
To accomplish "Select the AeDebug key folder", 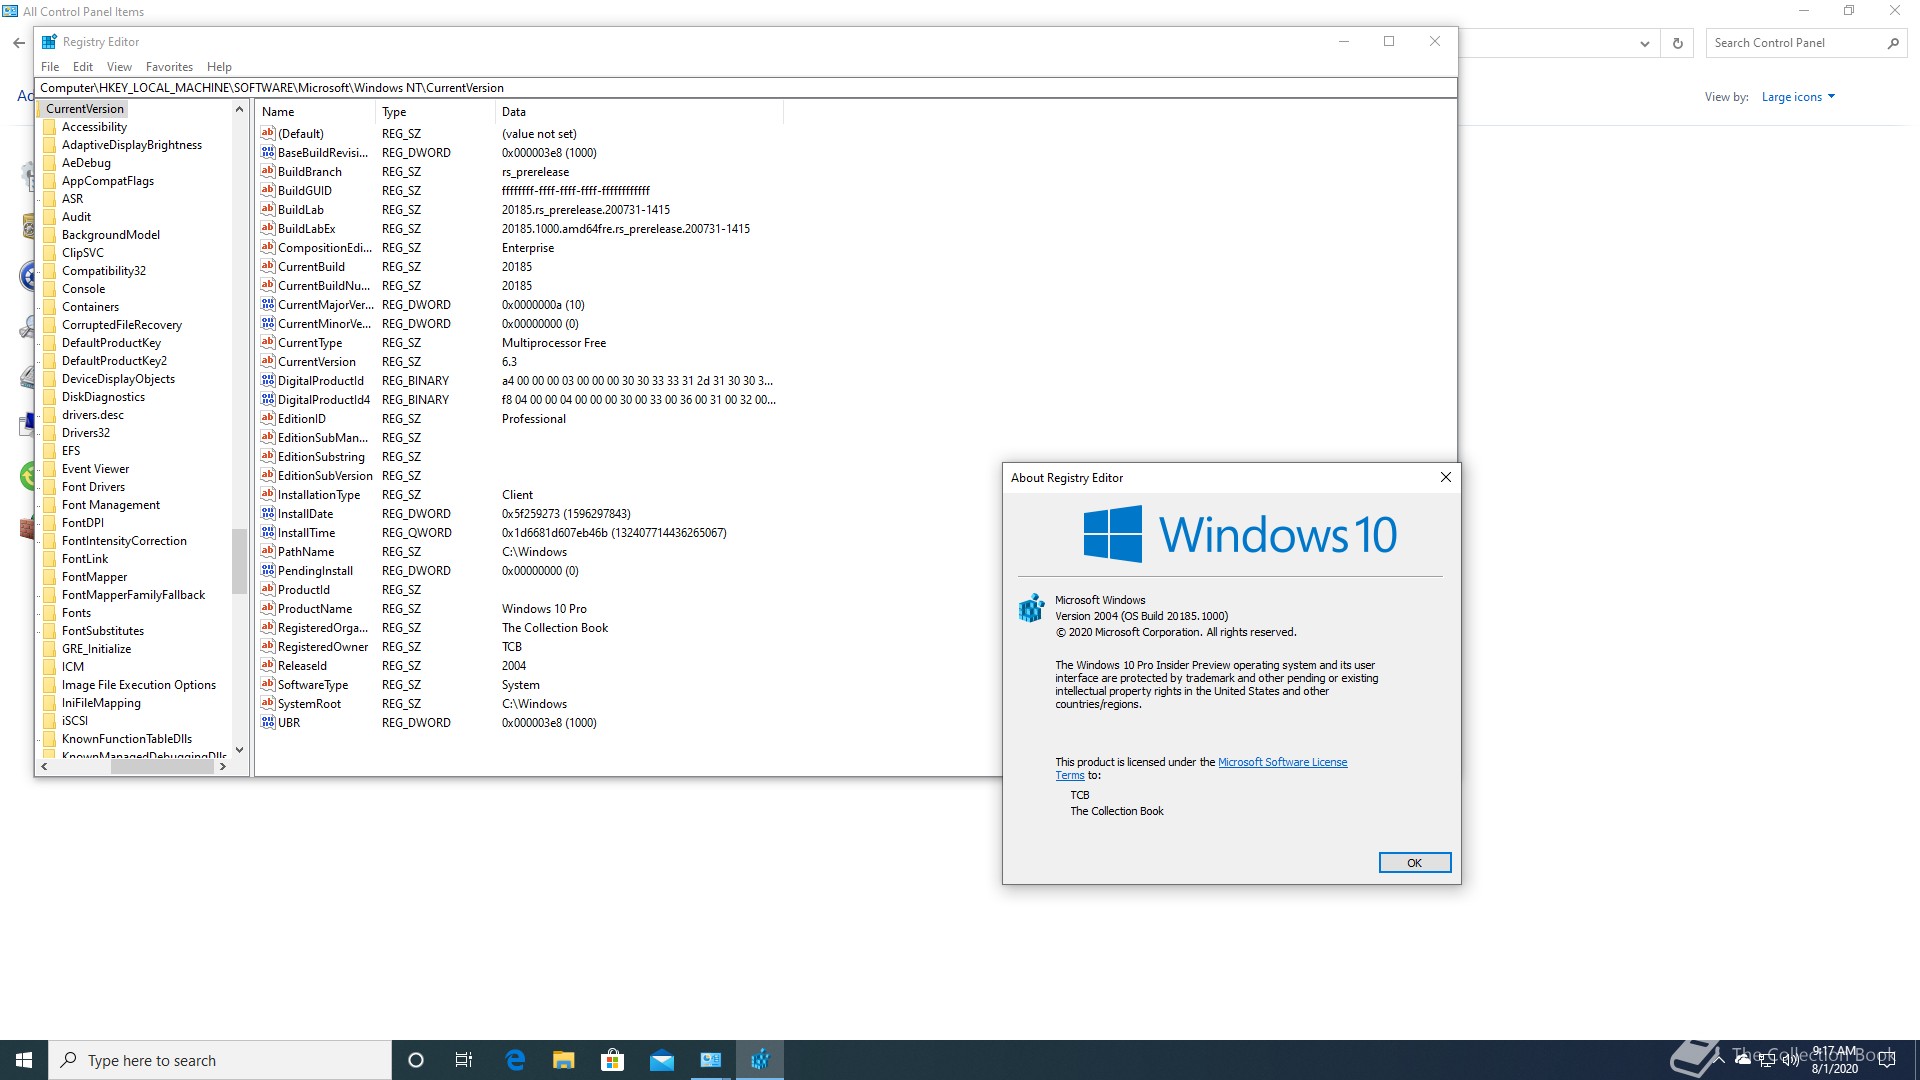I will pyautogui.click(x=86, y=163).
